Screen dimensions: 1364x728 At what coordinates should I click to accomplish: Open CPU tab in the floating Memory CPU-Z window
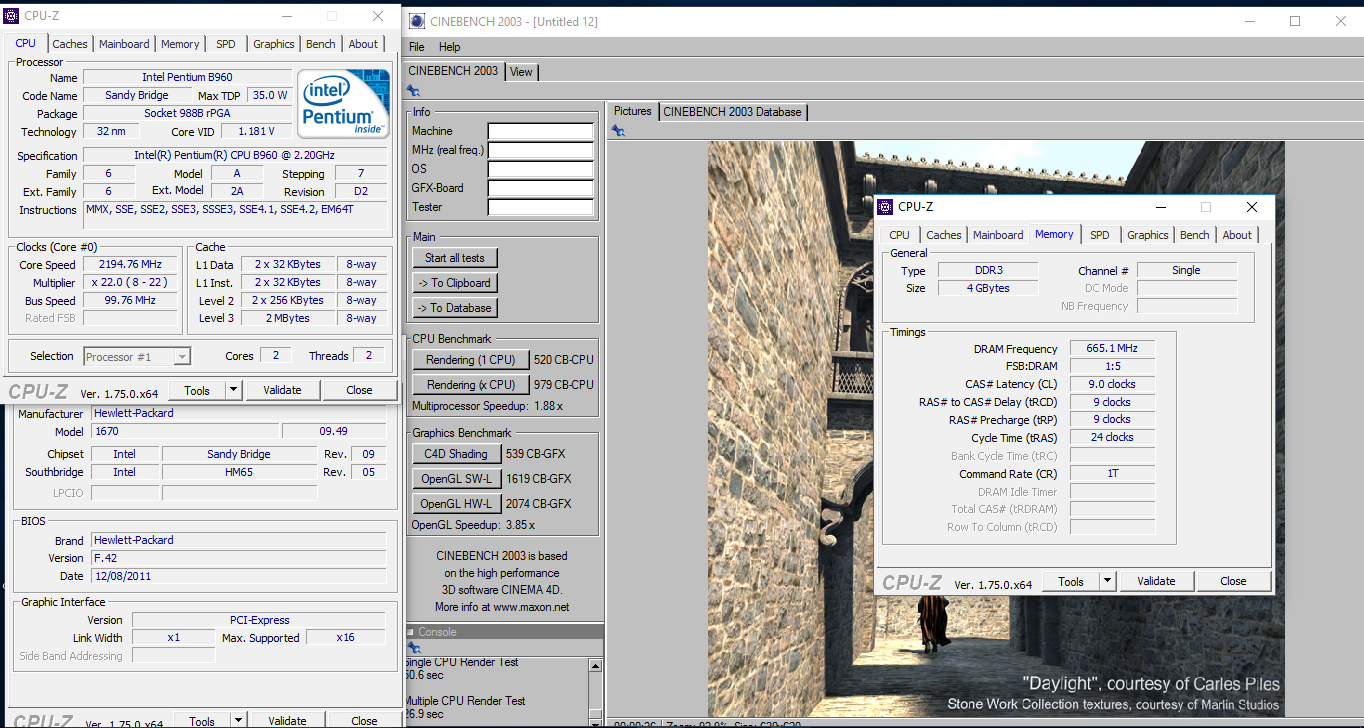[900, 235]
